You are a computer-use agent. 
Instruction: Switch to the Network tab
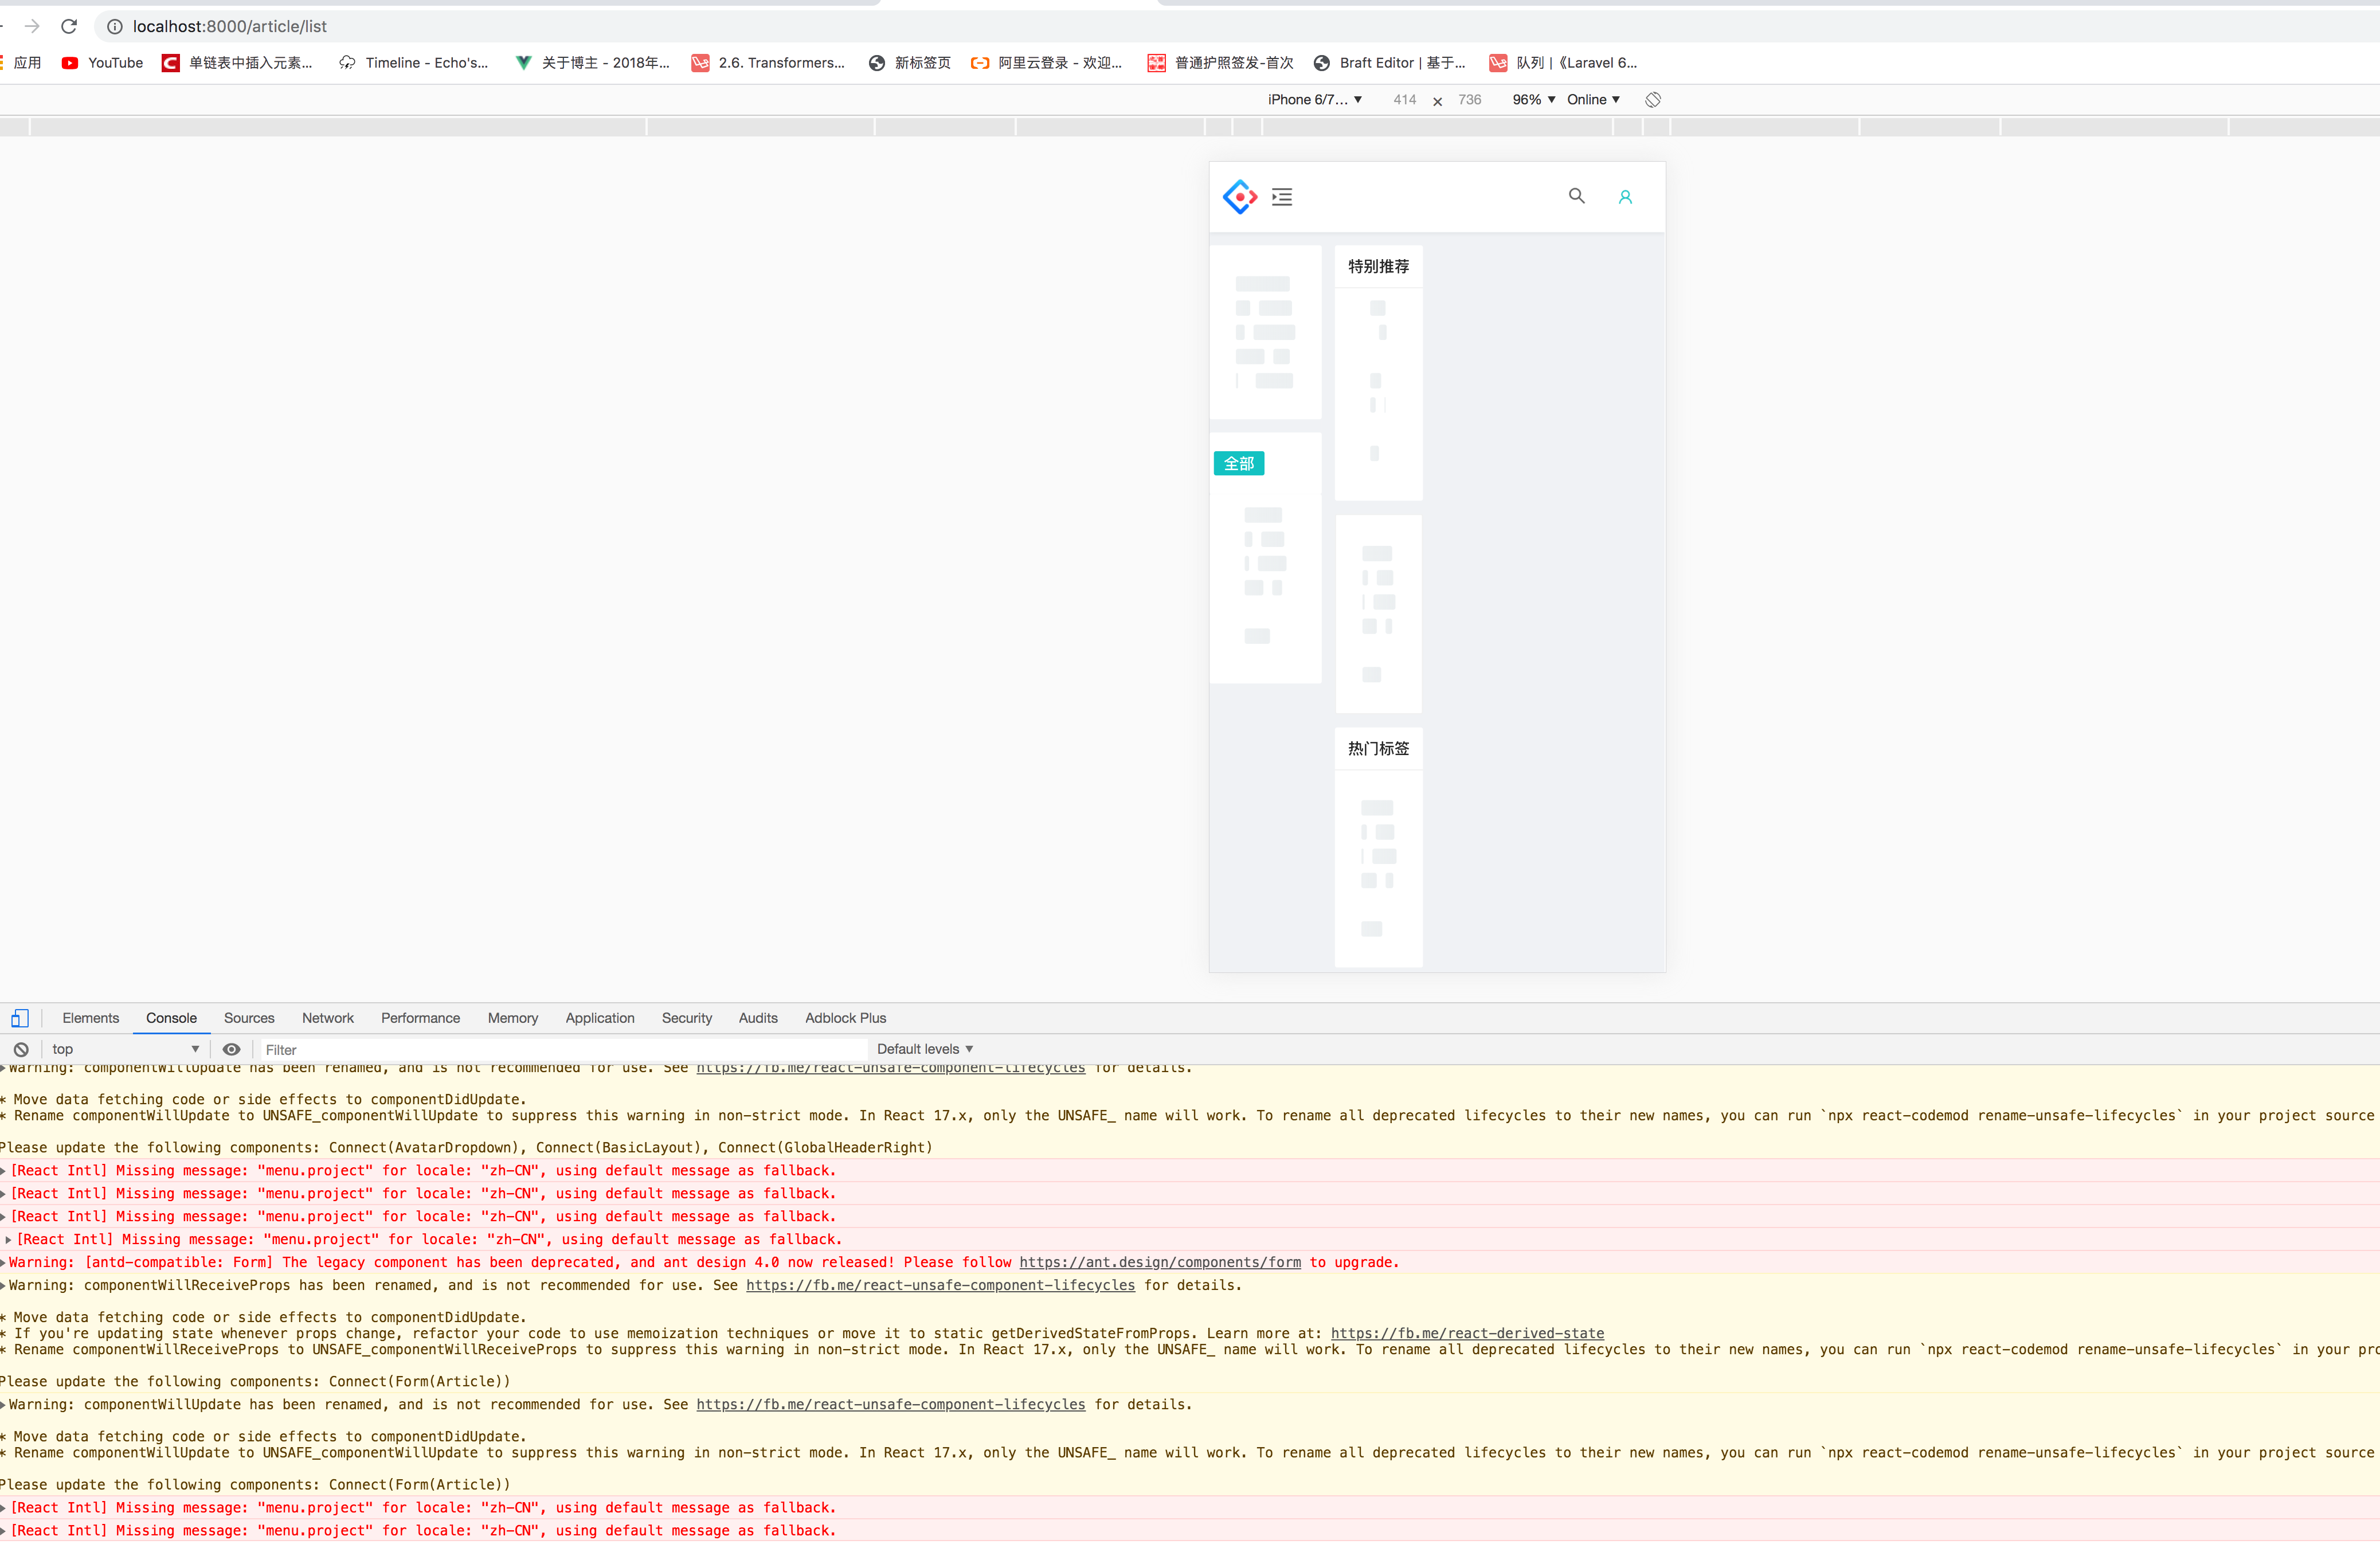[327, 1018]
